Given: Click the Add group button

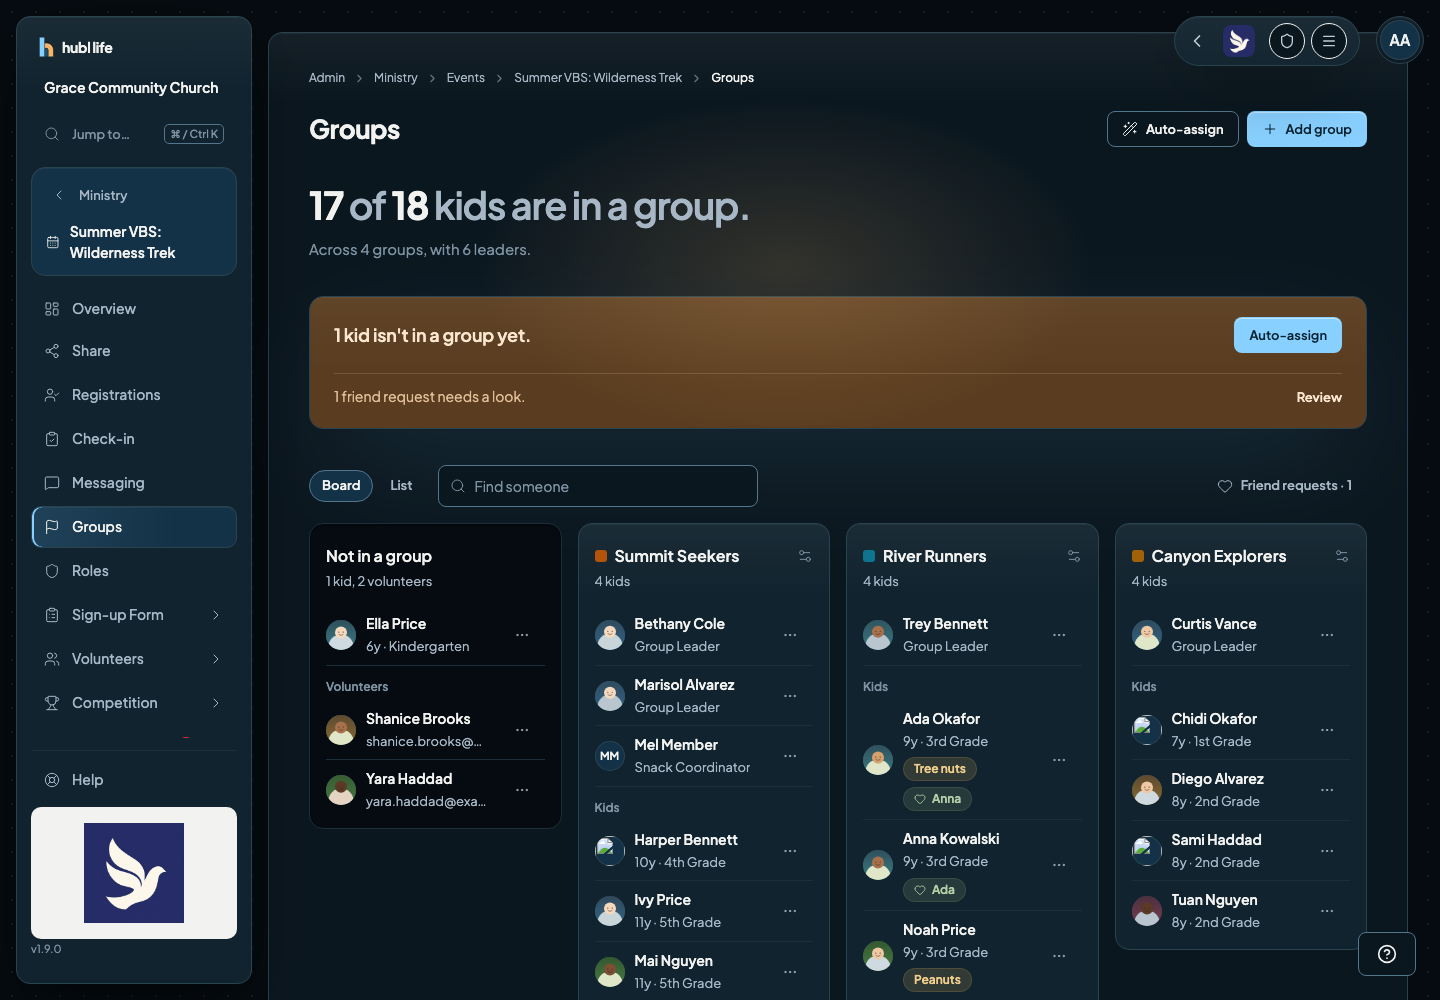Looking at the screenshot, I should click(1307, 129).
